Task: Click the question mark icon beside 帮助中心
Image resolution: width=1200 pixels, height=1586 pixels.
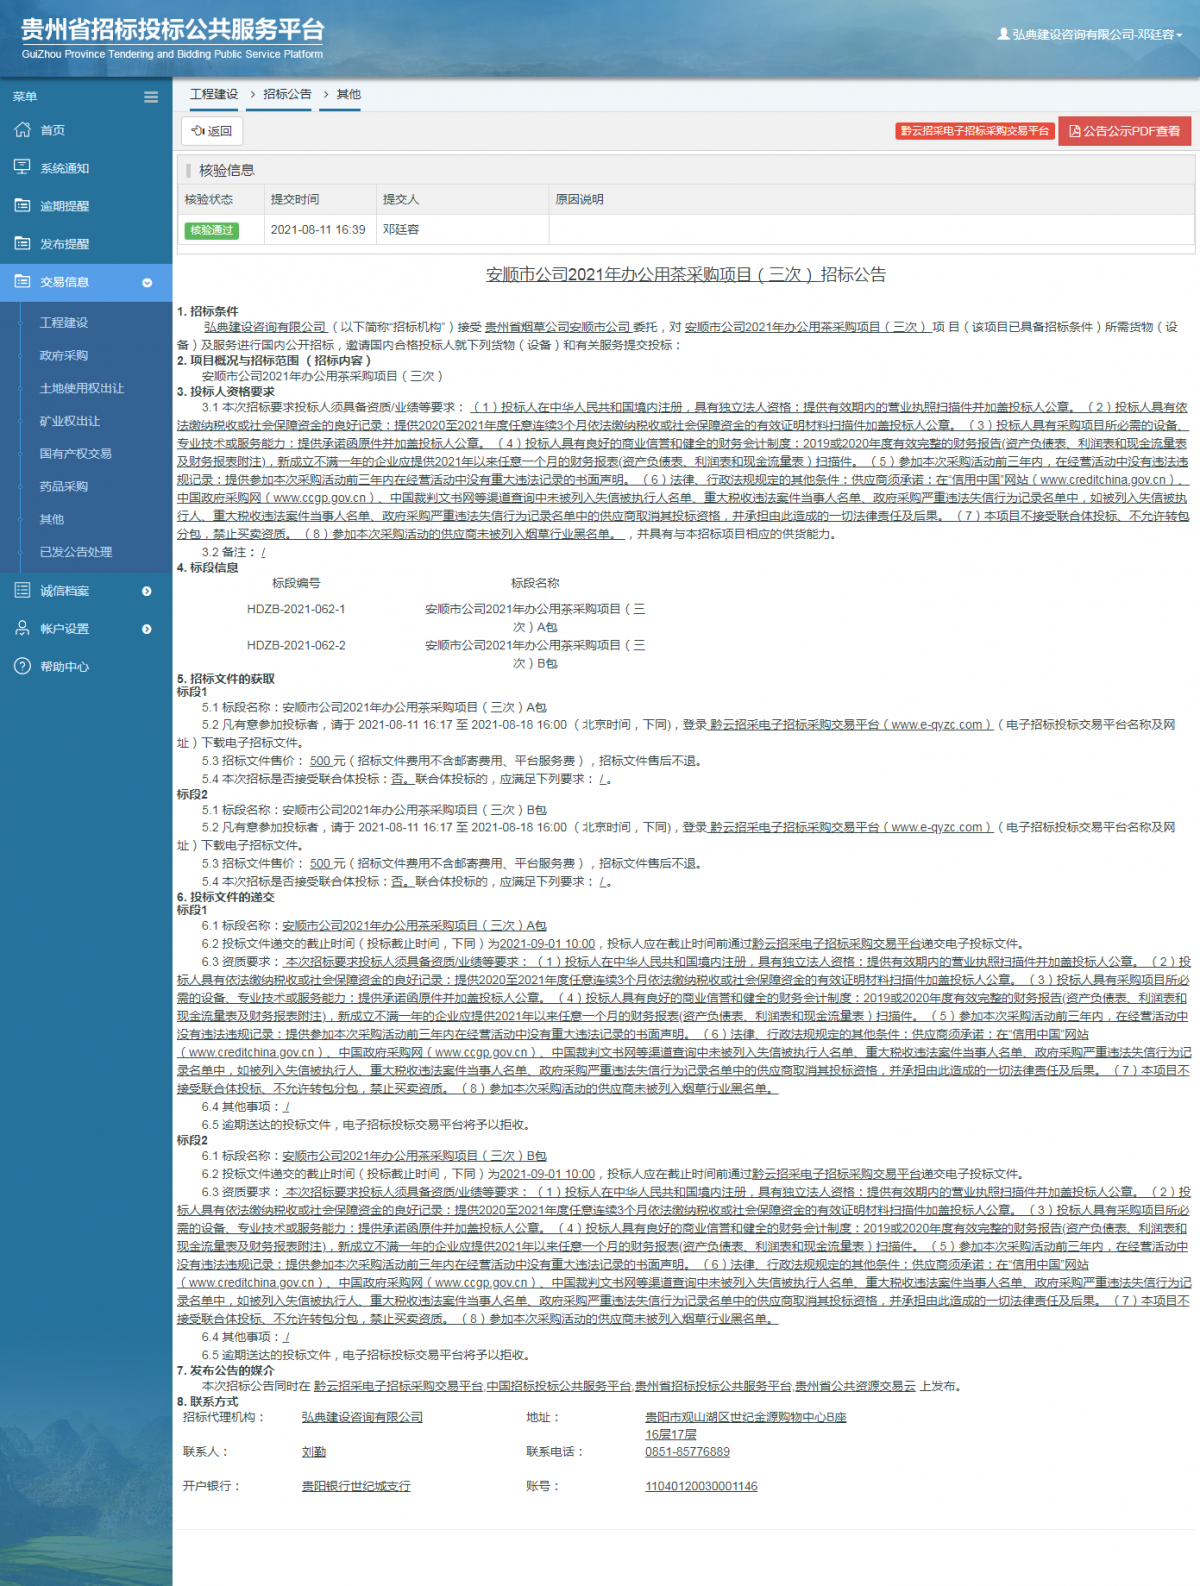Action: pyautogui.click(x=22, y=666)
